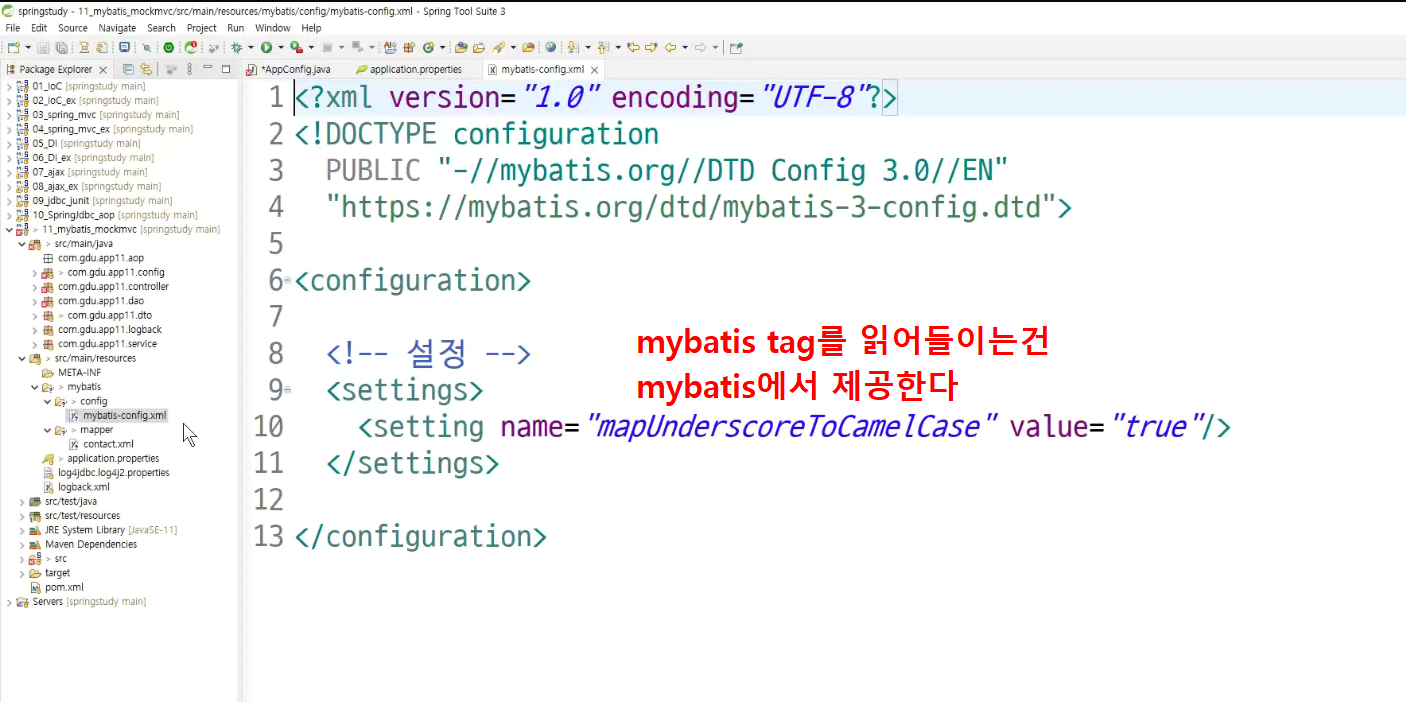
Task: Click the Search flashlight toolbar icon
Action: pos(498,47)
